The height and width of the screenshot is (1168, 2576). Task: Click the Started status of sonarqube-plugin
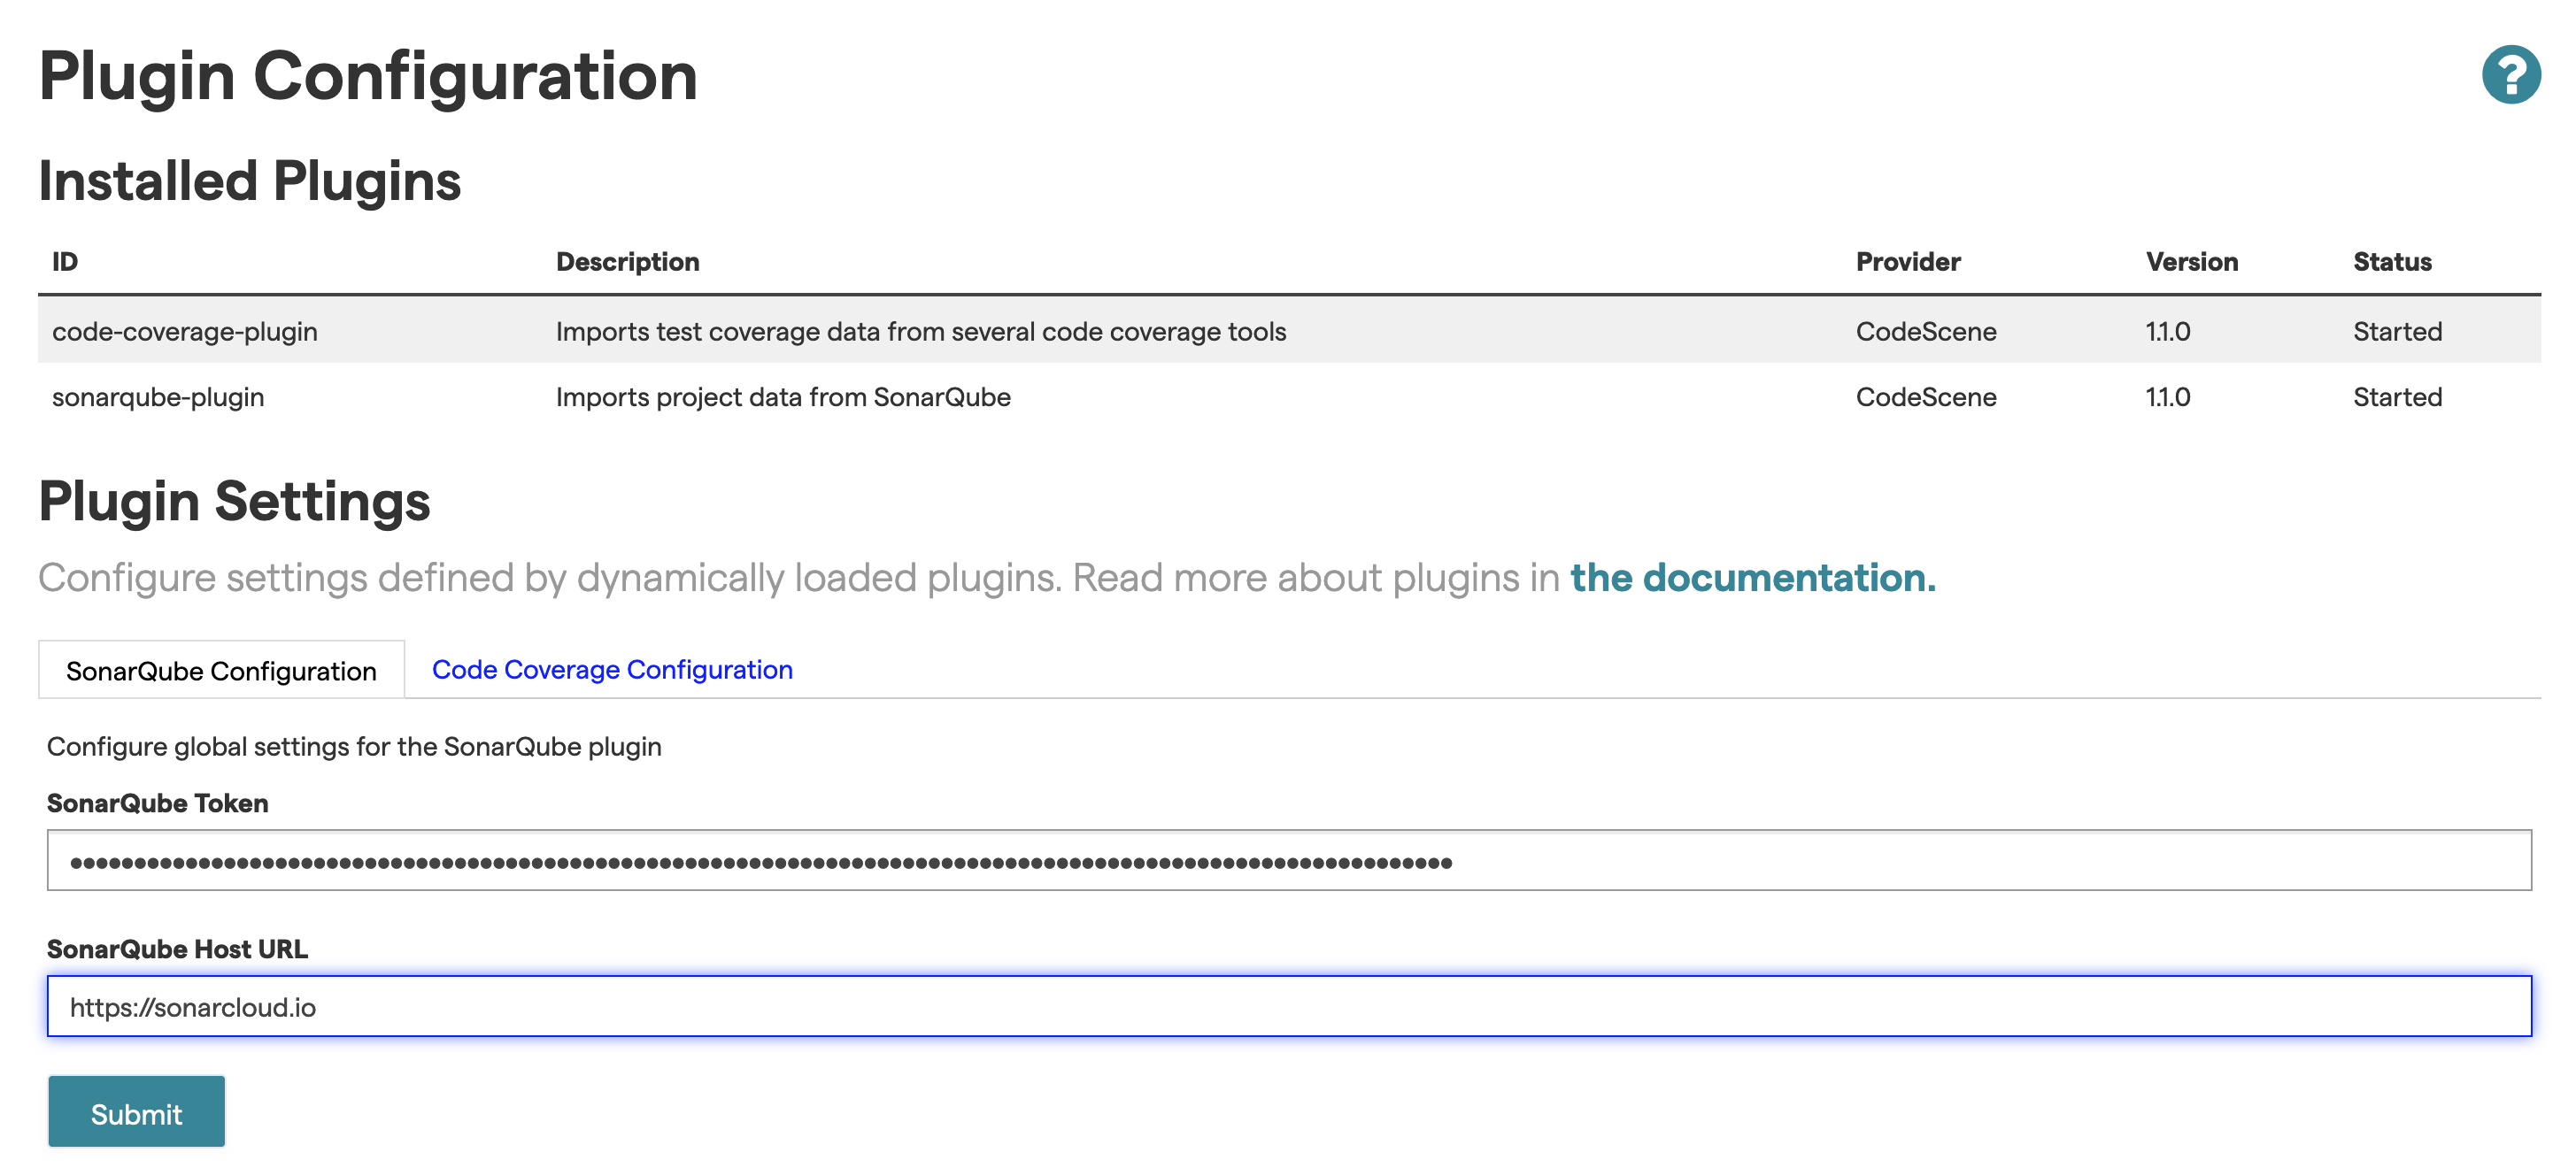pos(2396,397)
